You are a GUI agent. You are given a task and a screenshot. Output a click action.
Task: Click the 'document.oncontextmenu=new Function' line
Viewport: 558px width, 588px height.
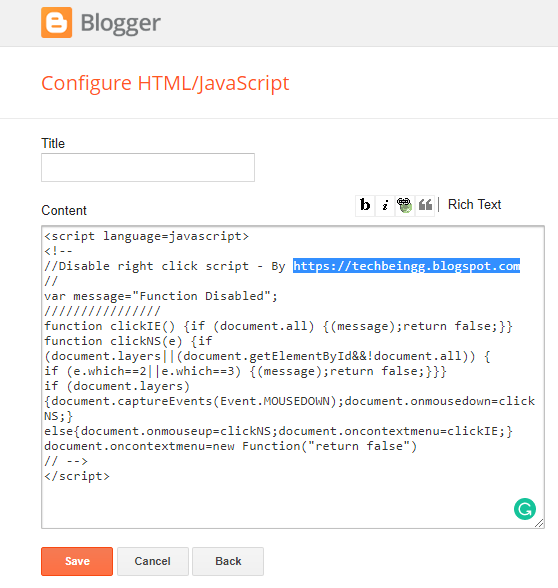(231, 446)
